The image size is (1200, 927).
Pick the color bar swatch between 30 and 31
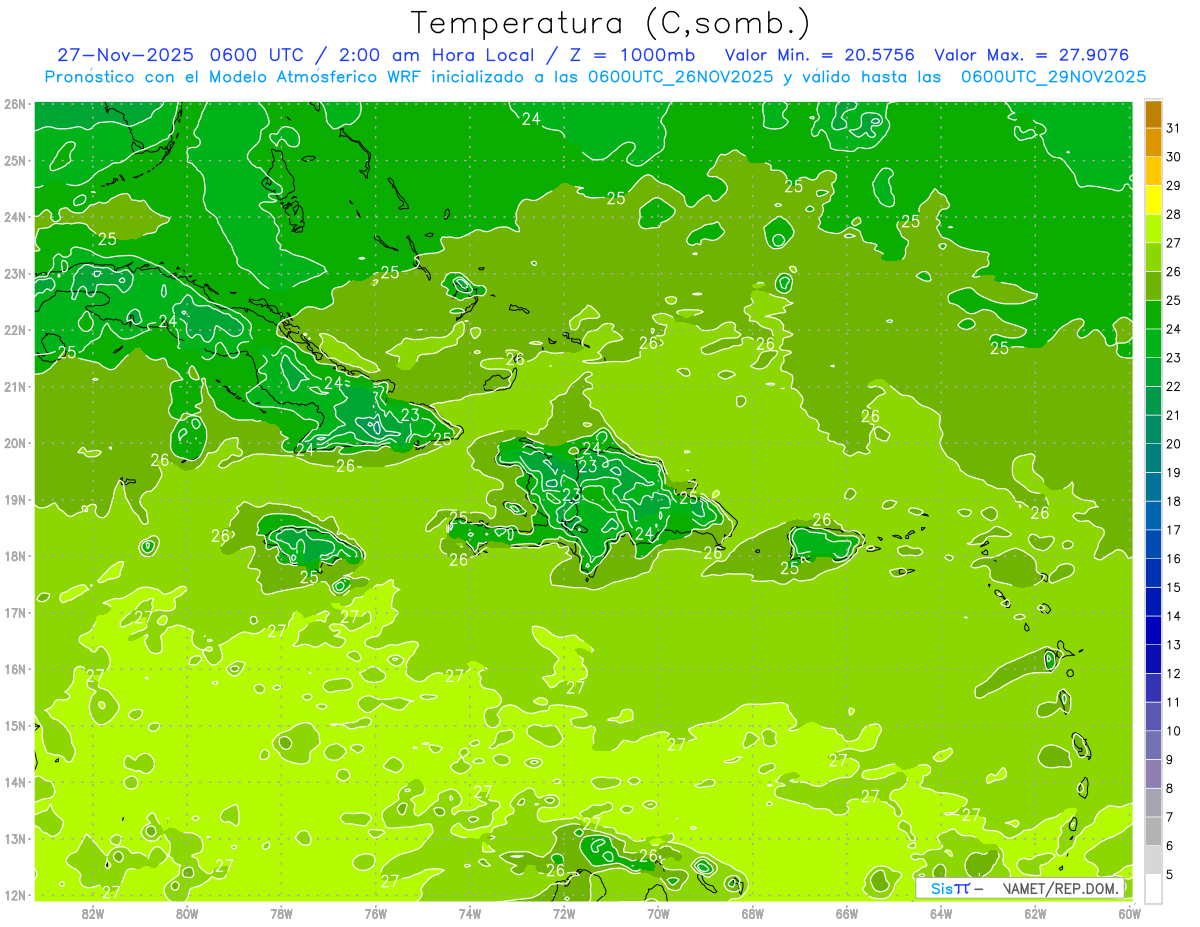1153,143
